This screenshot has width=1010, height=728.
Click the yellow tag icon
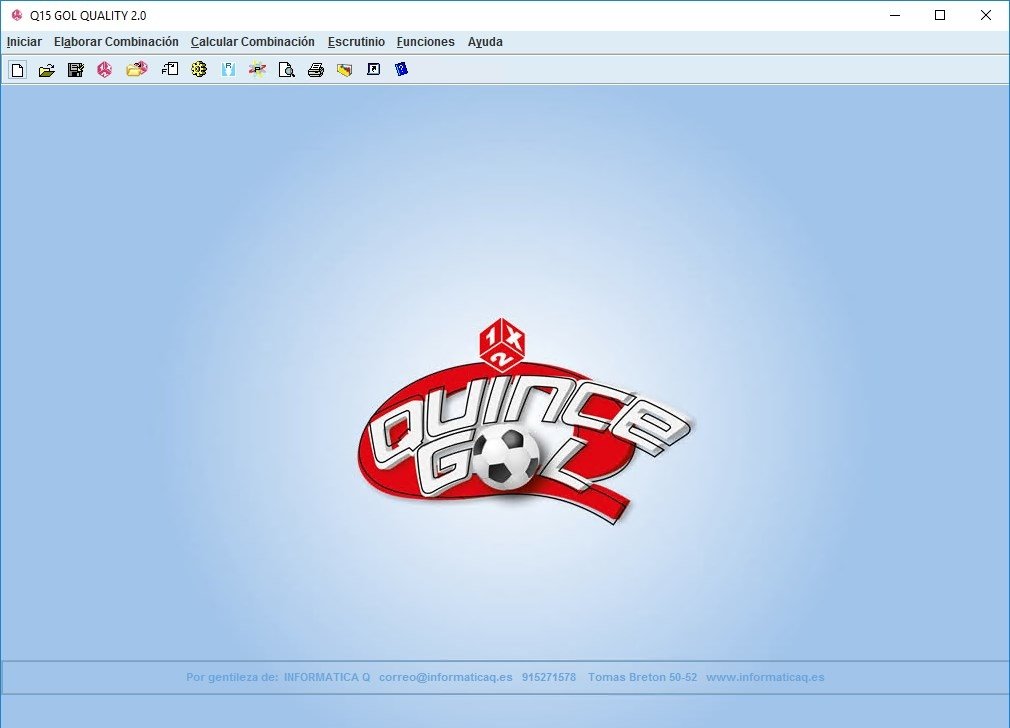tap(345, 70)
